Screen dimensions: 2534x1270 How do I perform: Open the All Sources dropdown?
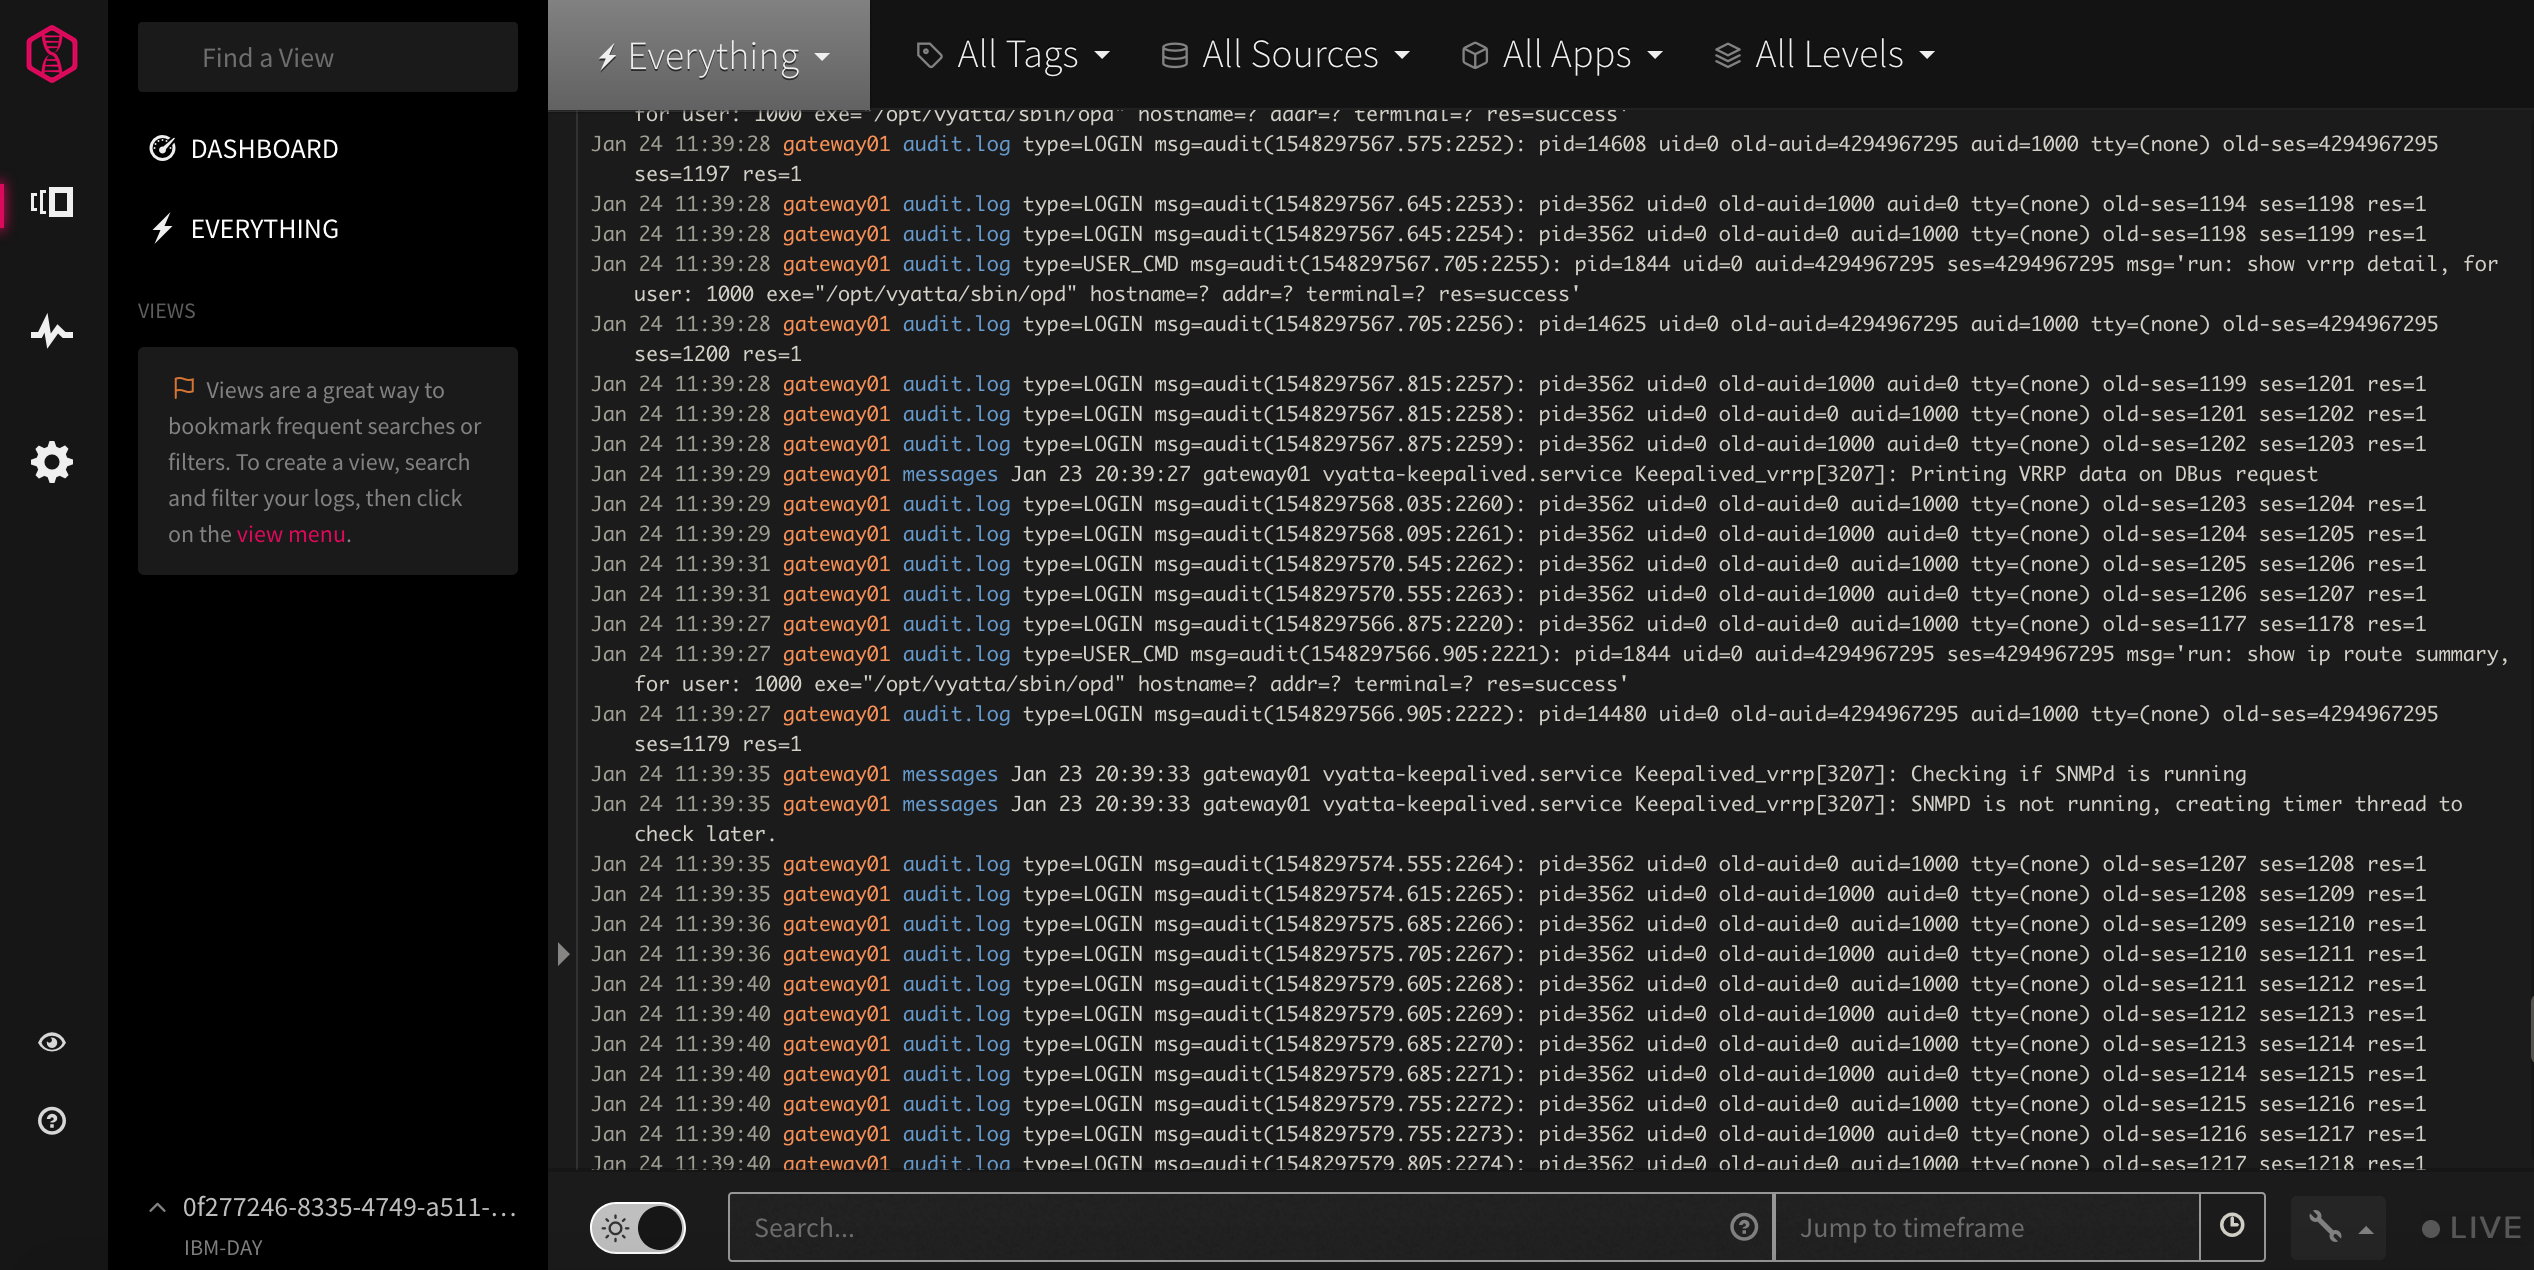pyautogui.click(x=1285, y=55)
